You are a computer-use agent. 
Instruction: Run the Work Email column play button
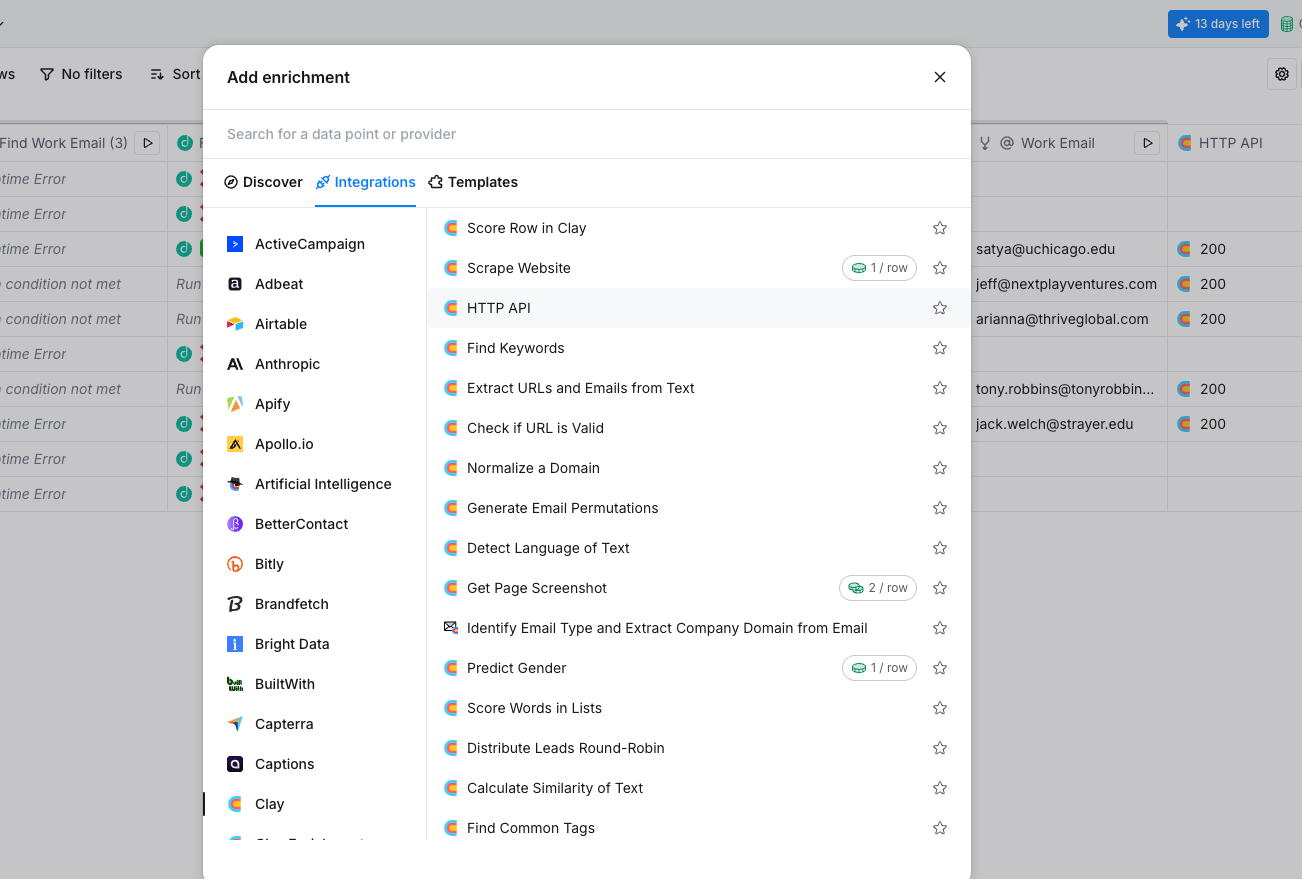click(1146, 143)
